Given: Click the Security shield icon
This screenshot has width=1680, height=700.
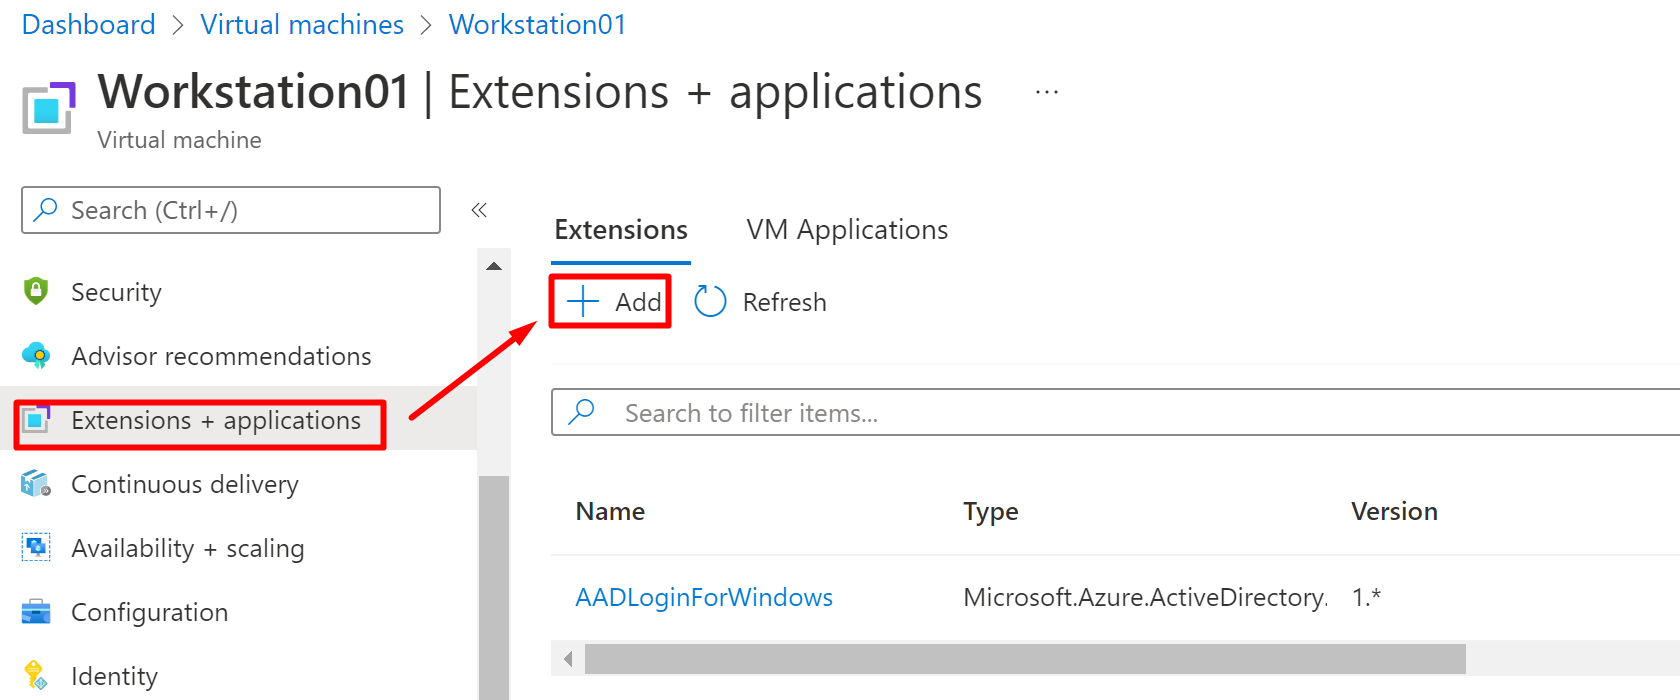Looking at the screenshot, I should tap(36, 292).
